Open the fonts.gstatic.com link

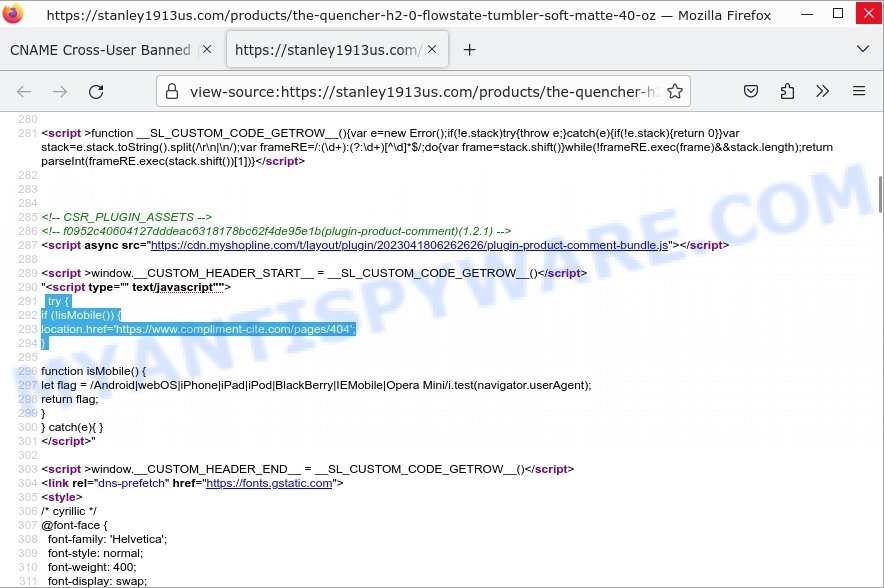[x=269, y=483]
